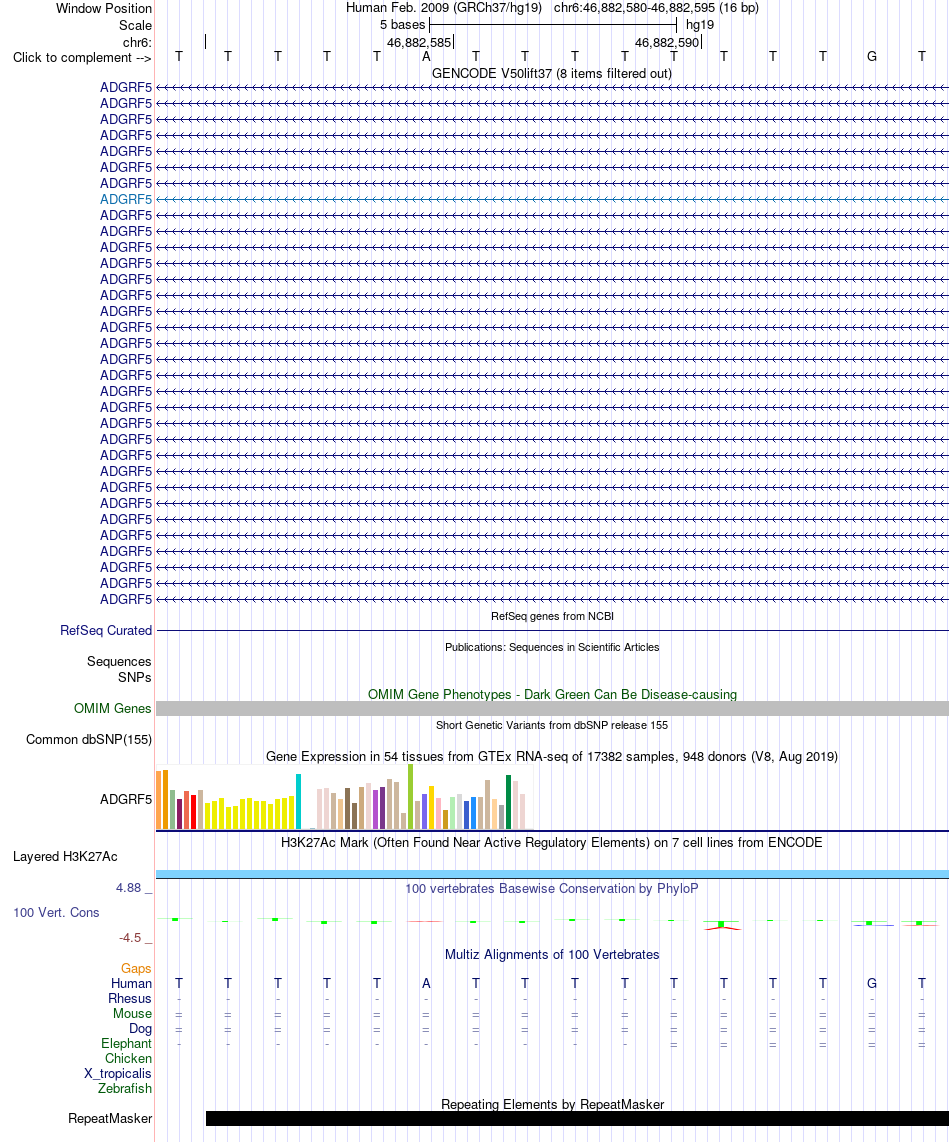The width and height of the screenshot is (950, 1142).
Task: Click the RefSeq Curated intron line
Action: tap(552, 631)
